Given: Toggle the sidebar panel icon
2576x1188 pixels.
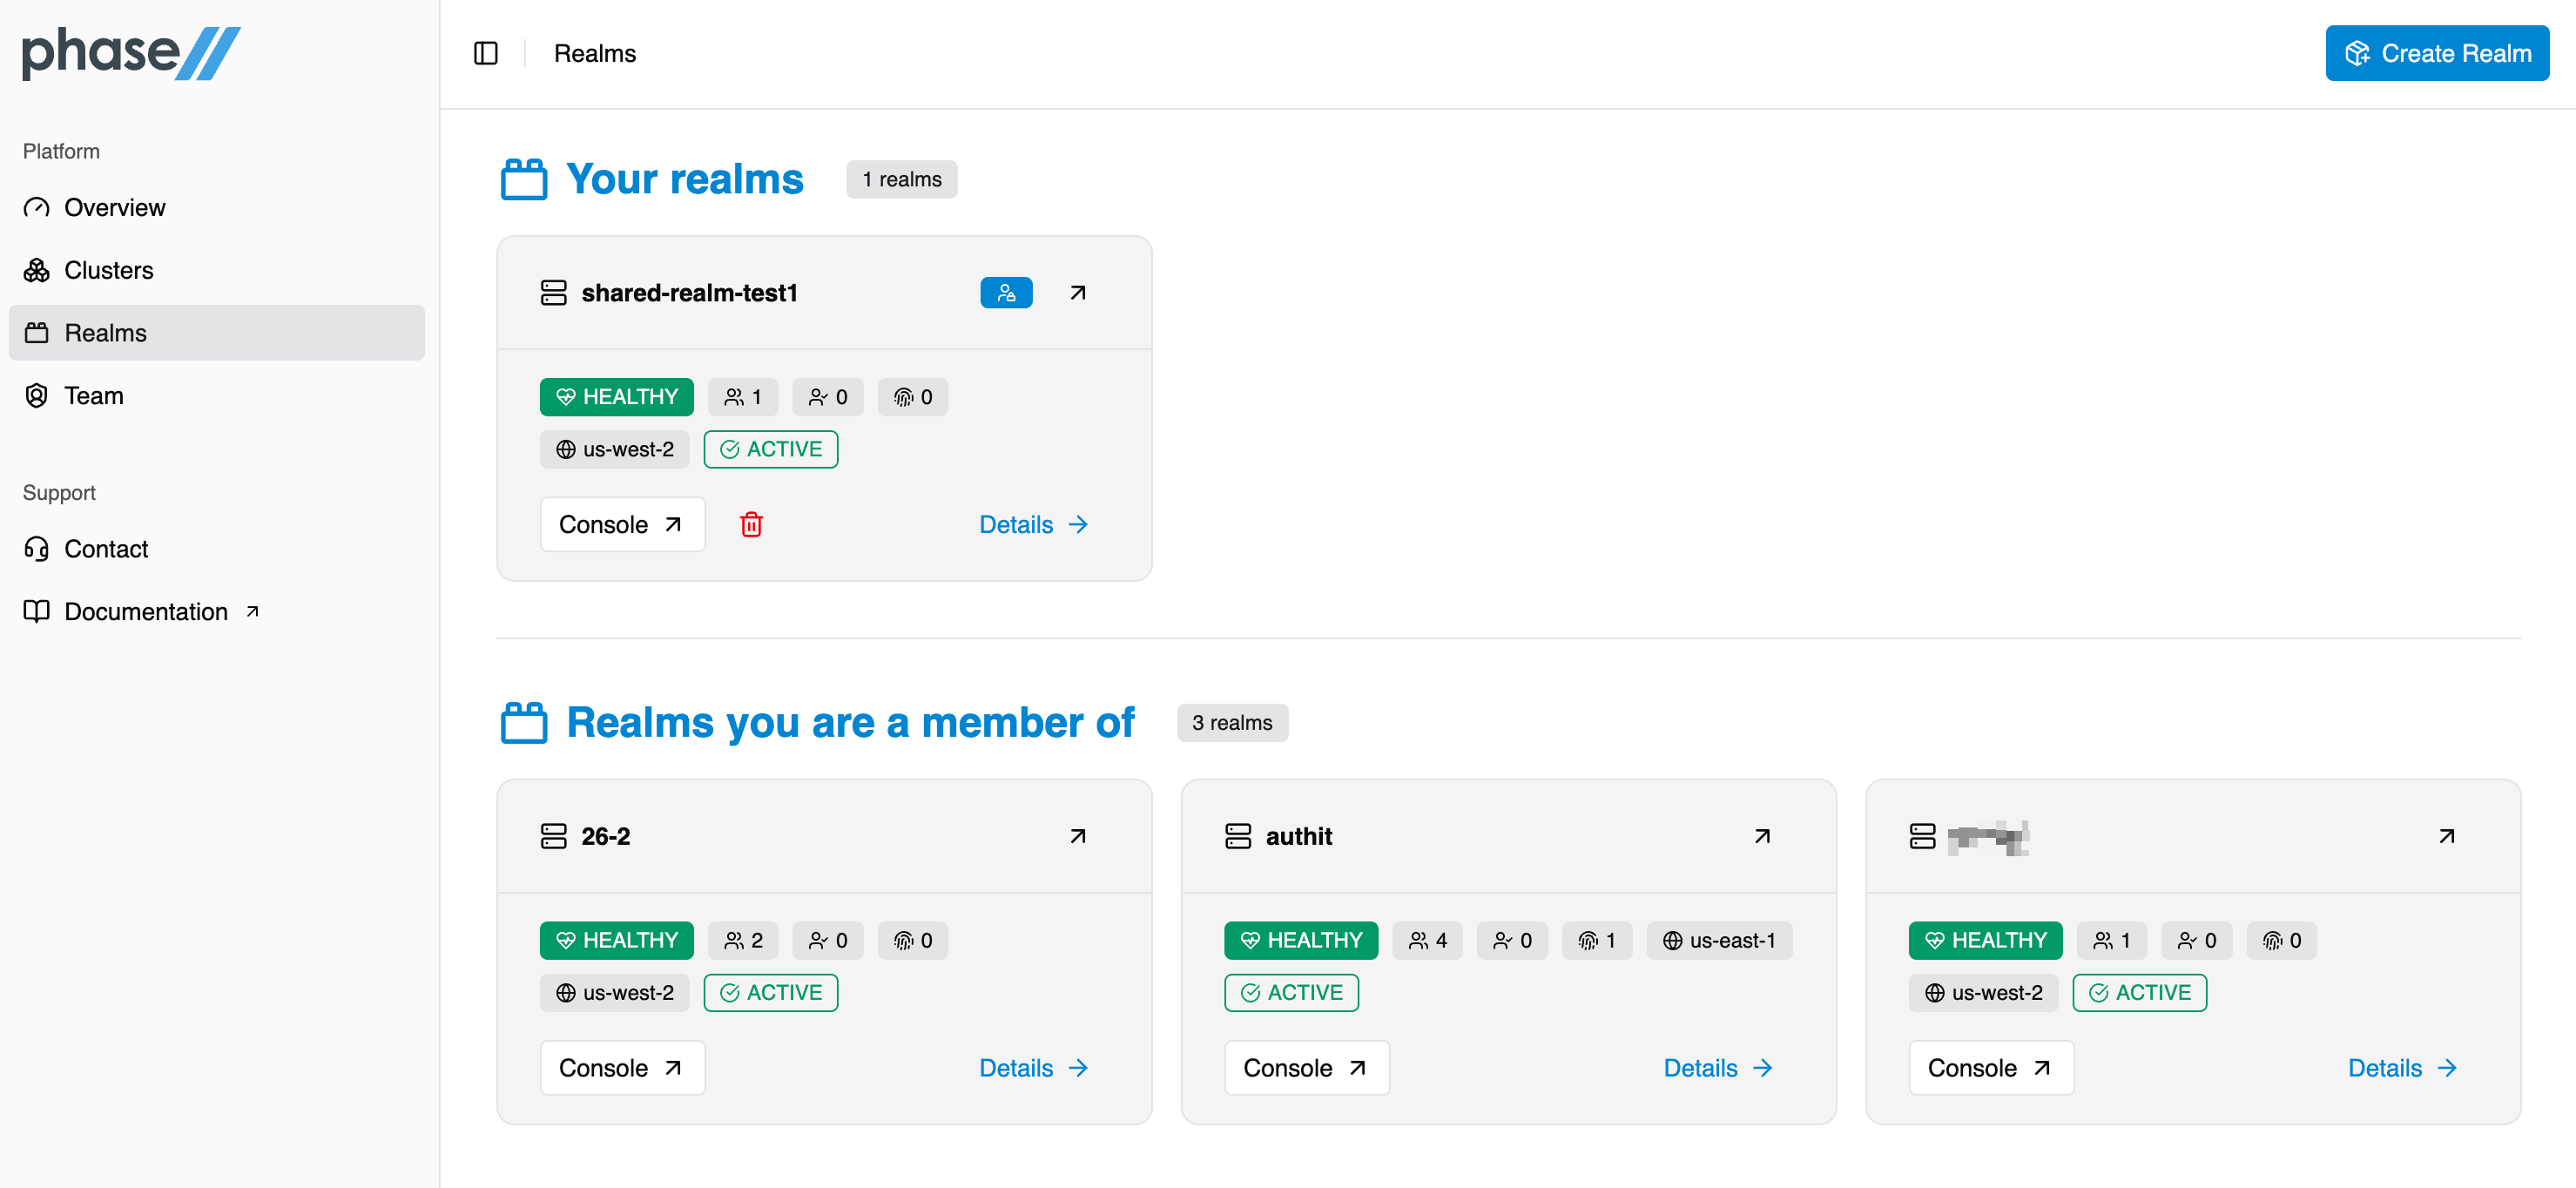Looking at the screenshot, I should [x=486, y=53].
